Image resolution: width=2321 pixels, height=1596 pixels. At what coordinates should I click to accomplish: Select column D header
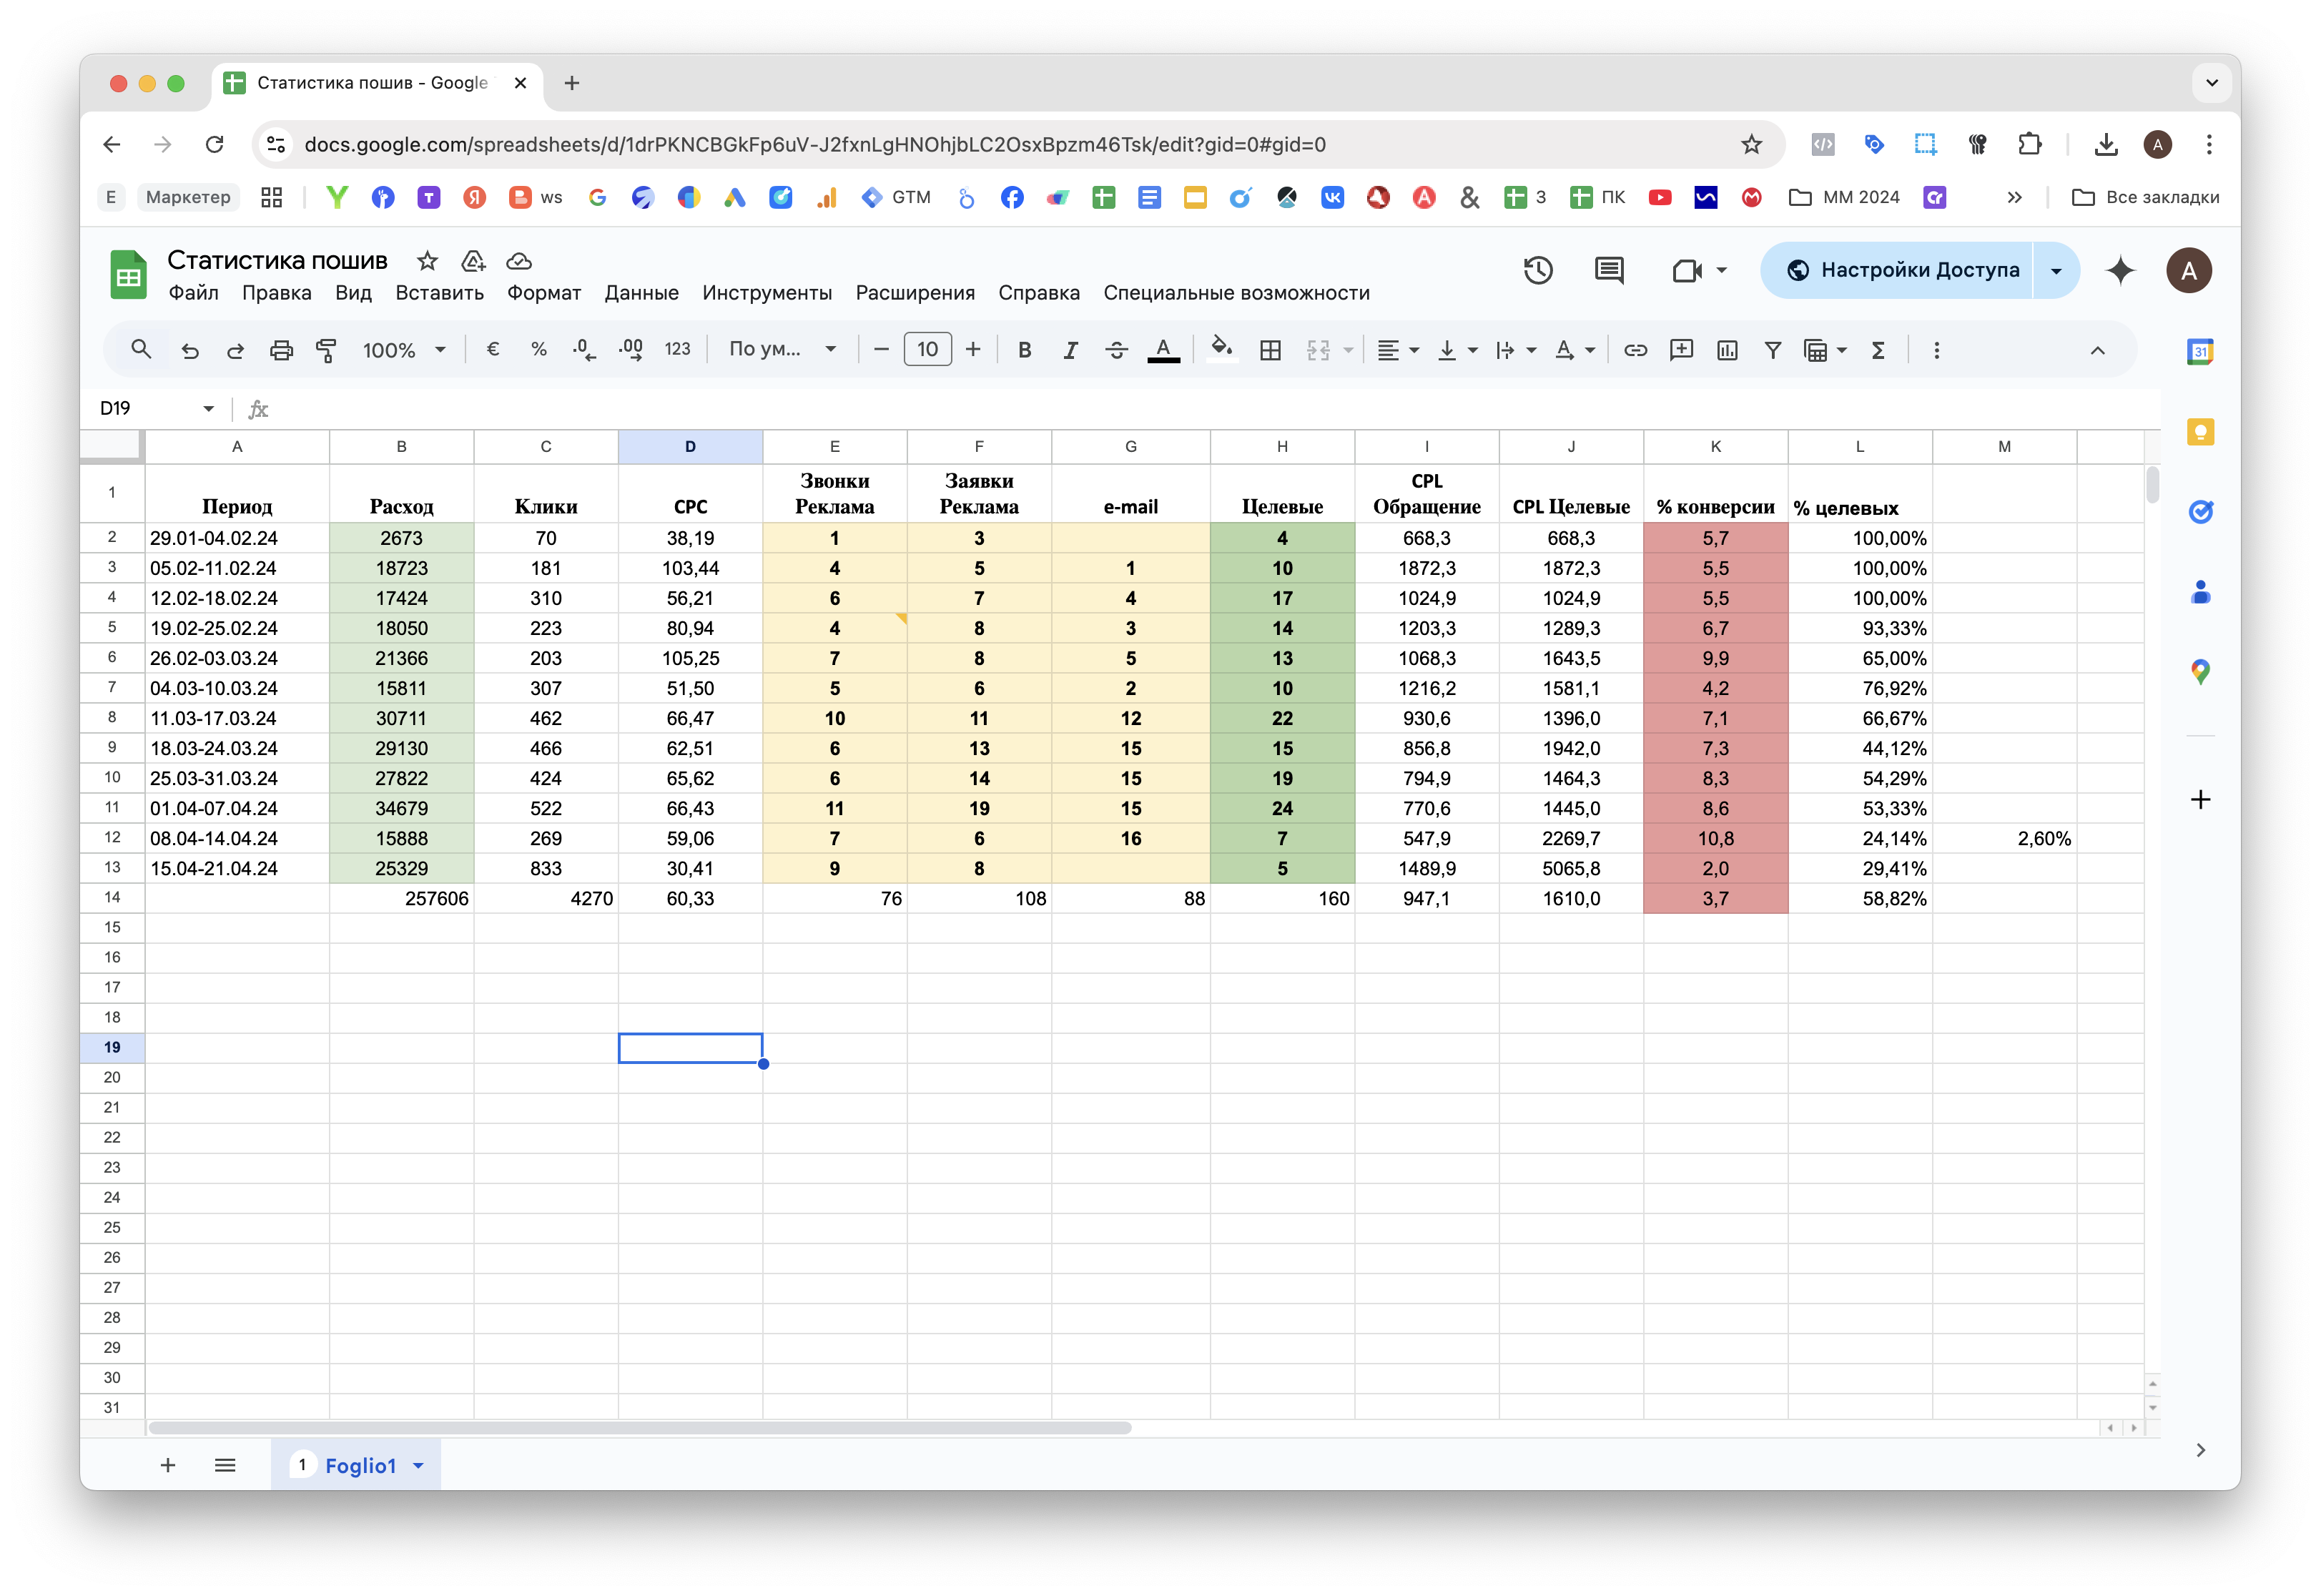tap(690, 447)
